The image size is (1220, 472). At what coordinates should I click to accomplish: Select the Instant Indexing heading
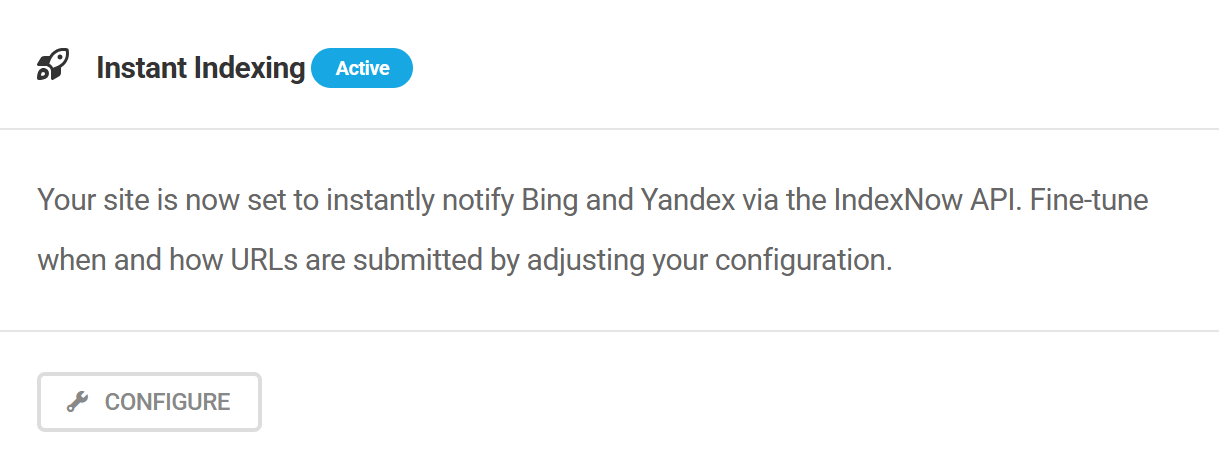200,68
